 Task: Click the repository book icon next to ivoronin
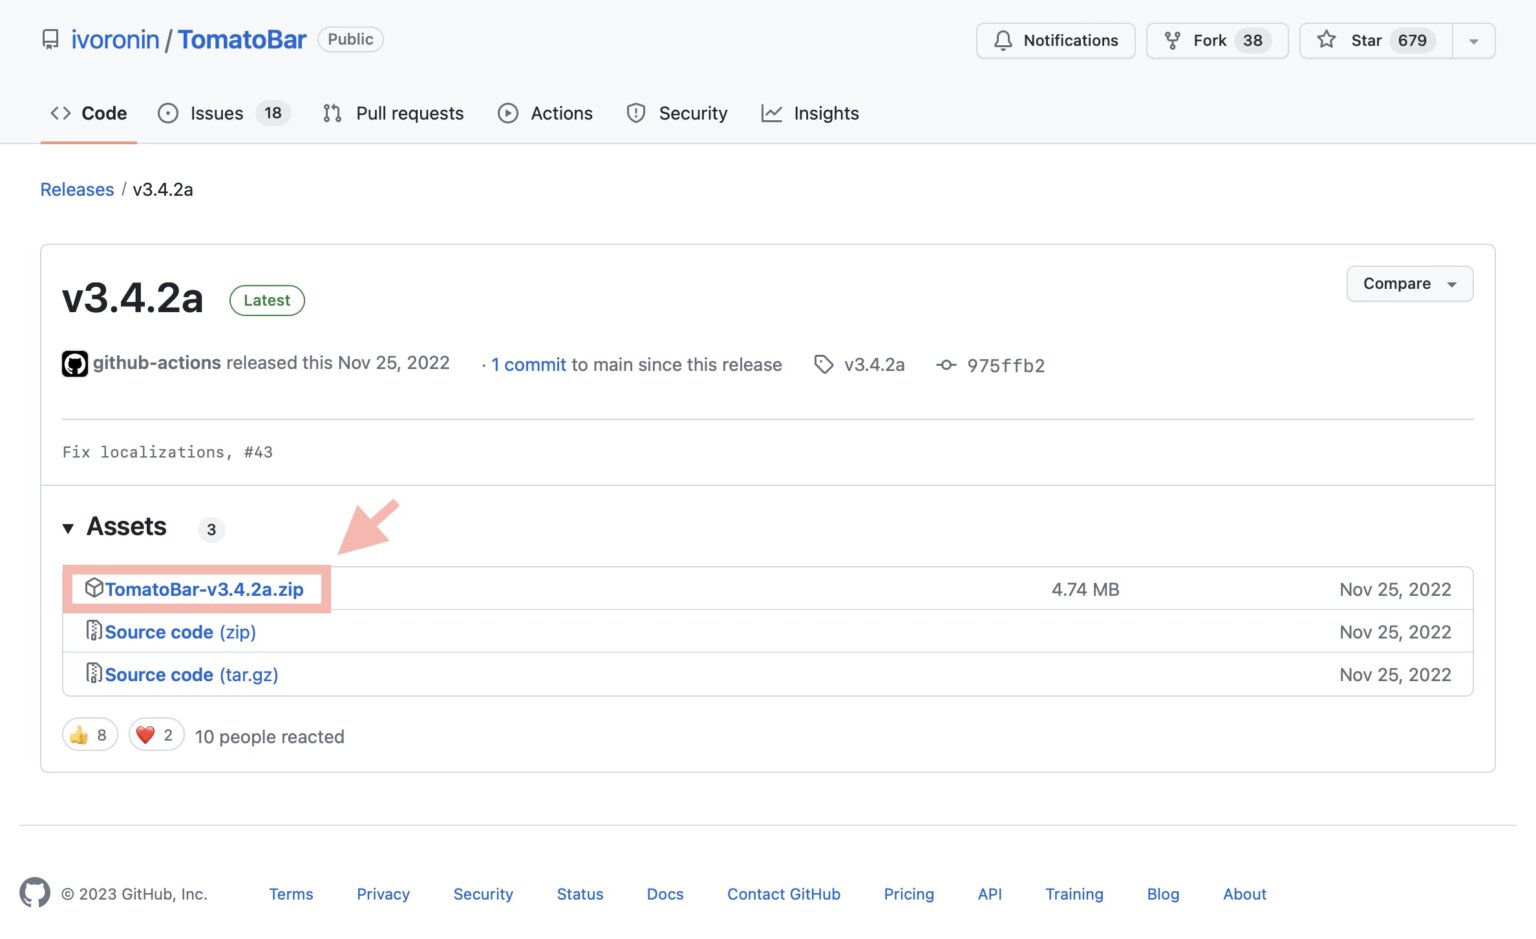50,38
